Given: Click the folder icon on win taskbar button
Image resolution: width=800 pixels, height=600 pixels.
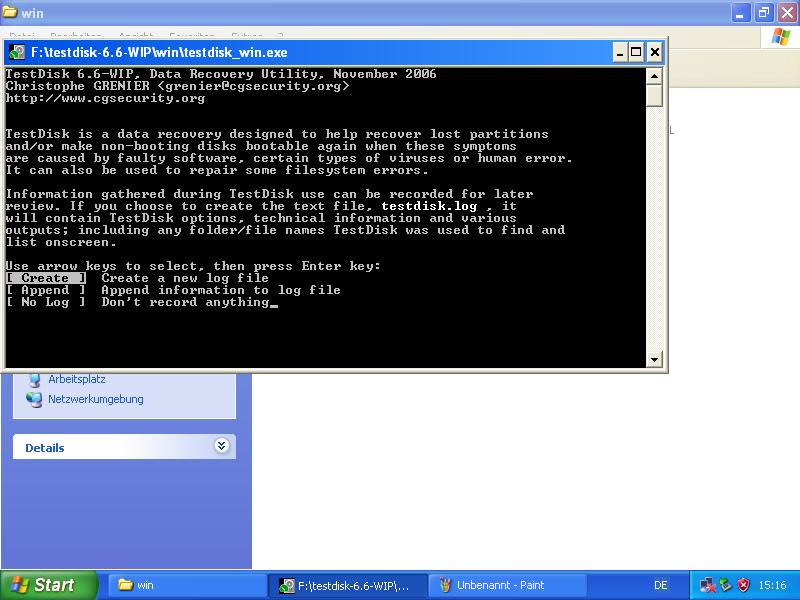Looking at the screenshot, I should click(x=126, y=585).
